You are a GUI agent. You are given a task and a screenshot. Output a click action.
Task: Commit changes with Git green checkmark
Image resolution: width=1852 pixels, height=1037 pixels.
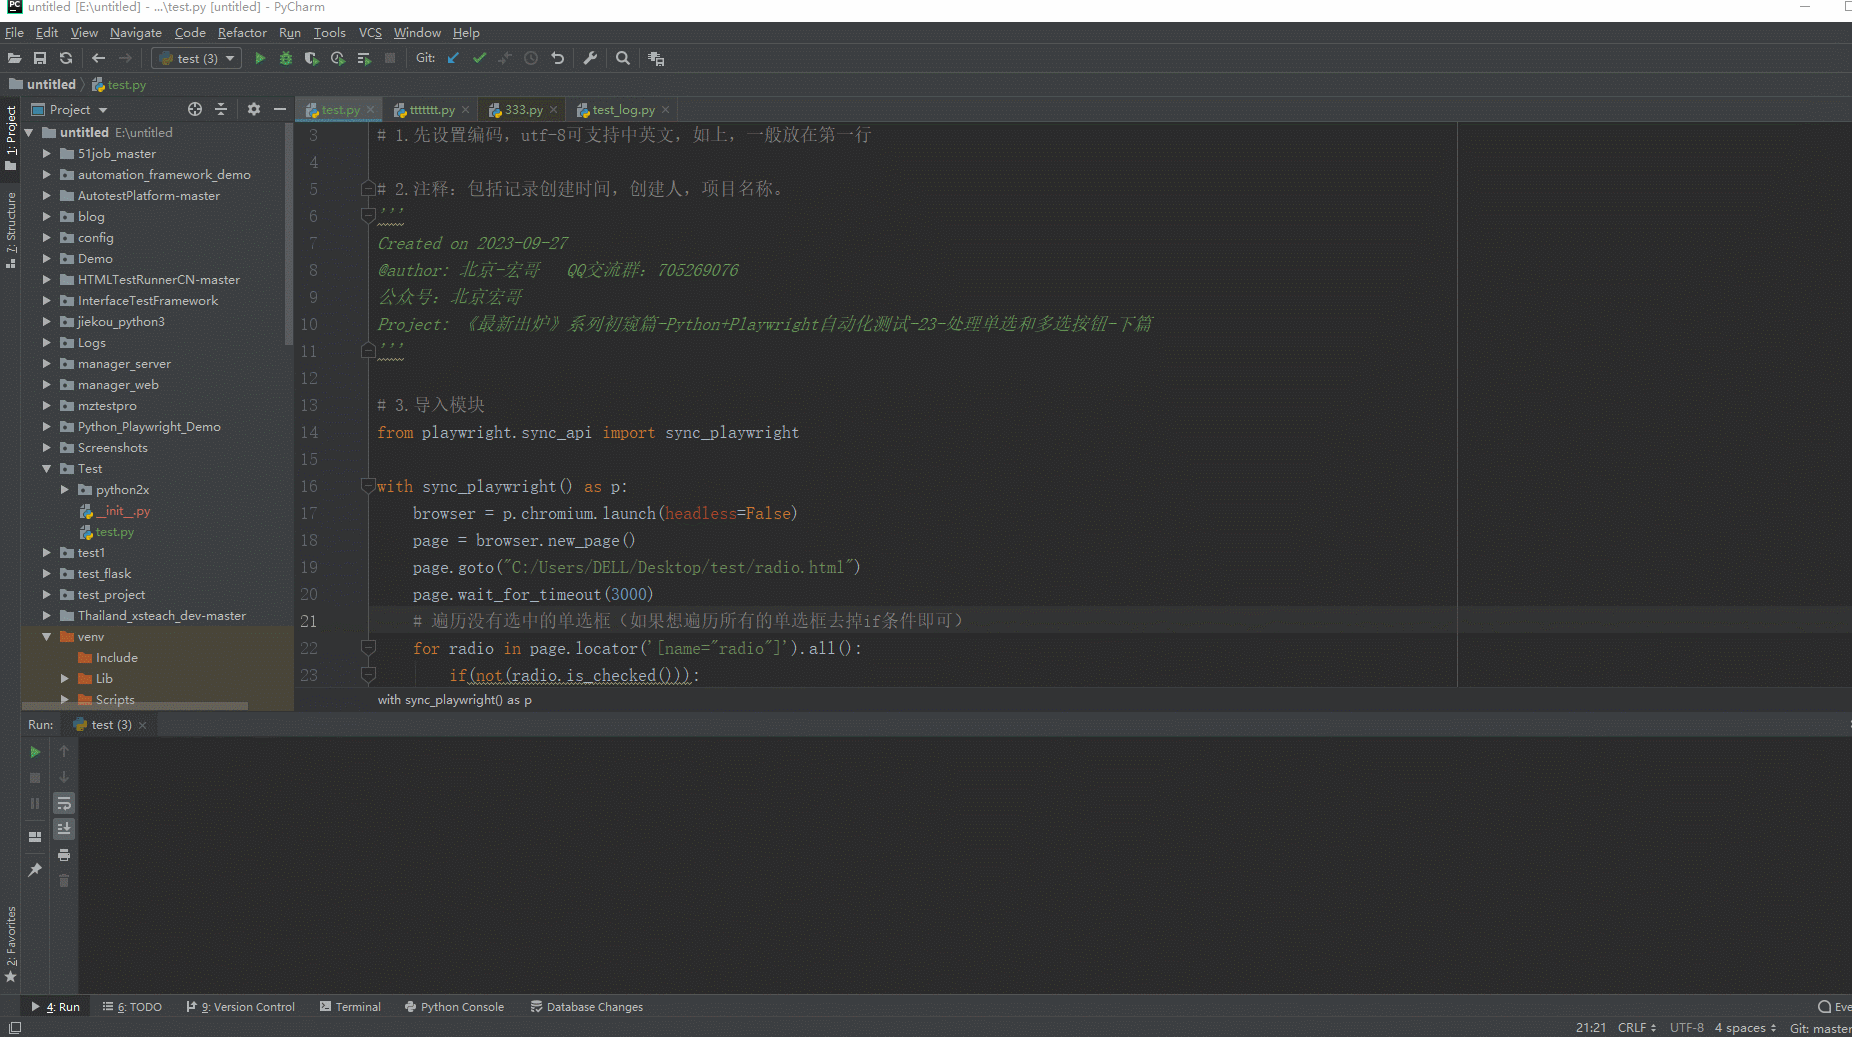479,58
